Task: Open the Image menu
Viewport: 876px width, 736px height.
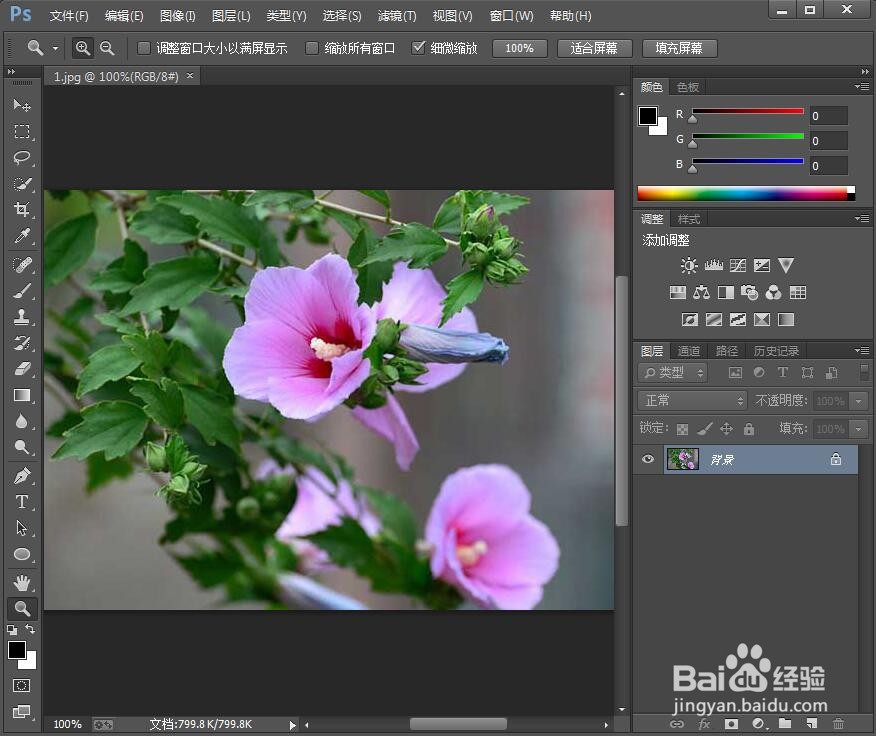Action: coord(178,16)
